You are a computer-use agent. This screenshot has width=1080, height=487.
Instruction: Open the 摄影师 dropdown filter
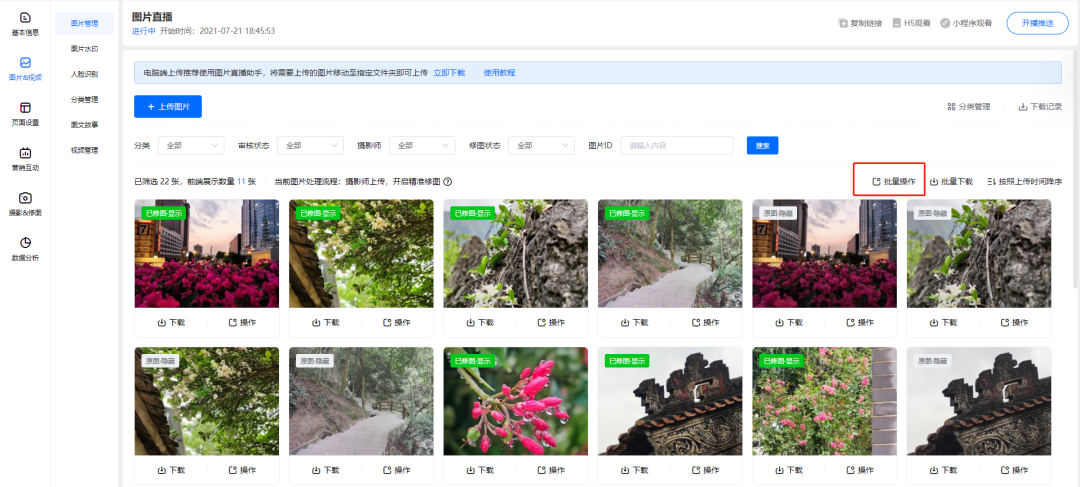click(421, 146)
